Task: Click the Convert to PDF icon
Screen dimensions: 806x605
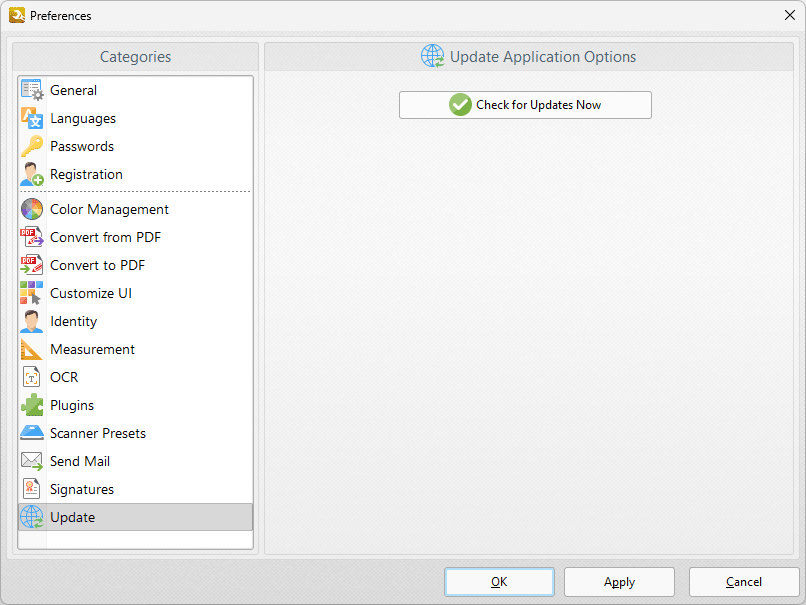Action: pyautogui.click(x=32, y=265)
